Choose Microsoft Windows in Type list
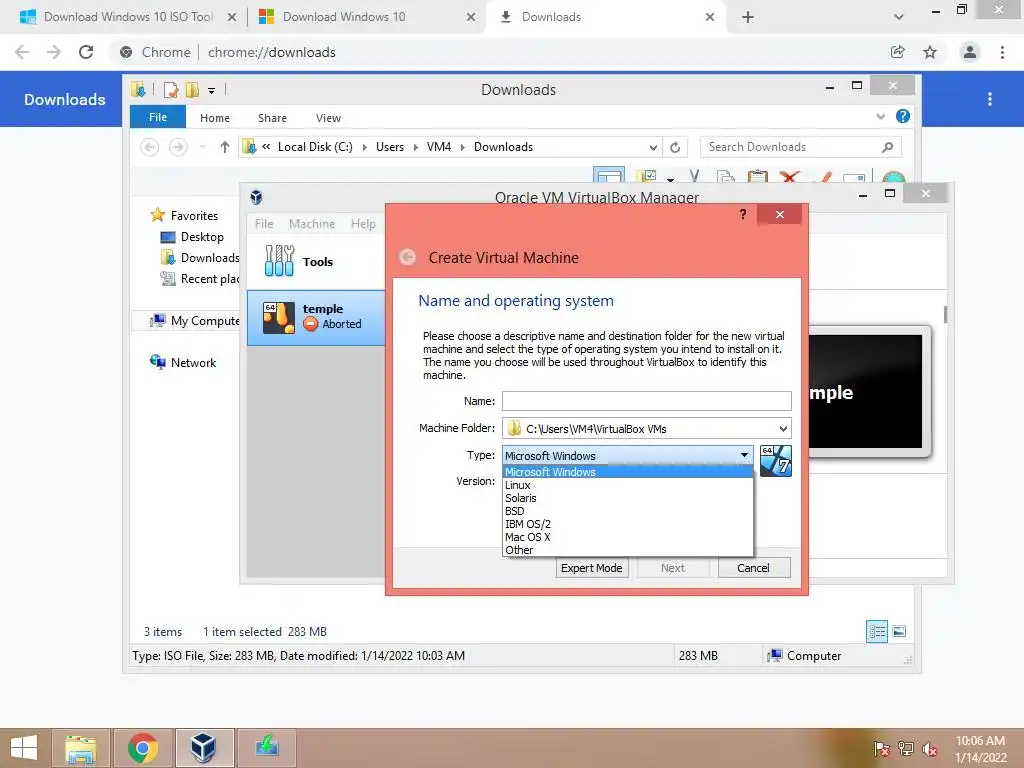 pyautogui.click(x=628, y=472)
